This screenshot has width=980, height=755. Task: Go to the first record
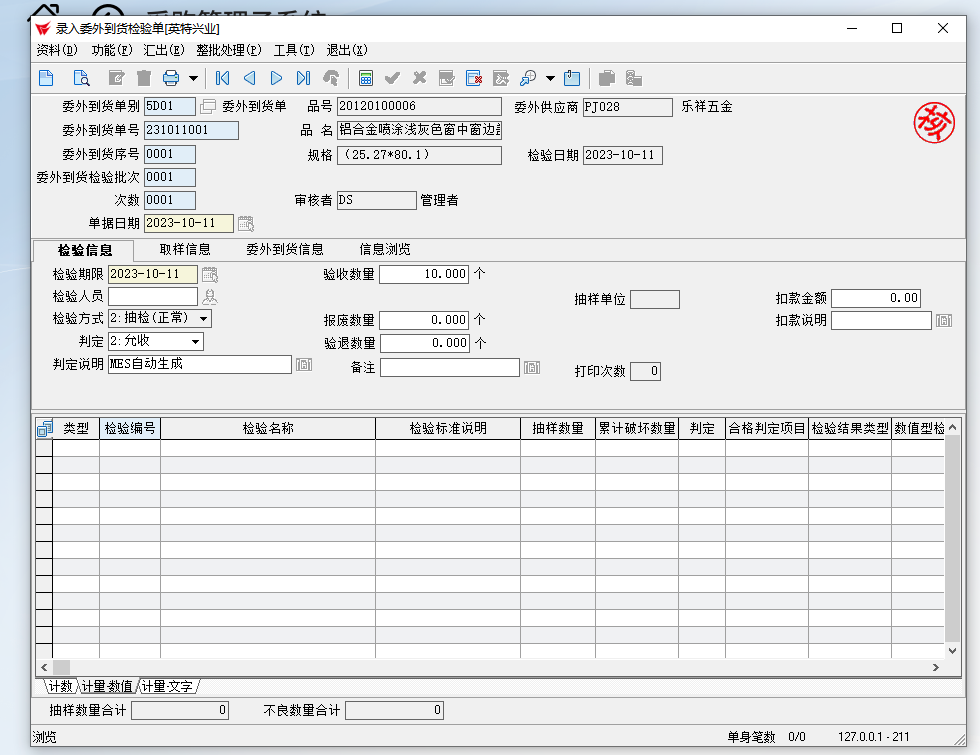pos(223,78)
